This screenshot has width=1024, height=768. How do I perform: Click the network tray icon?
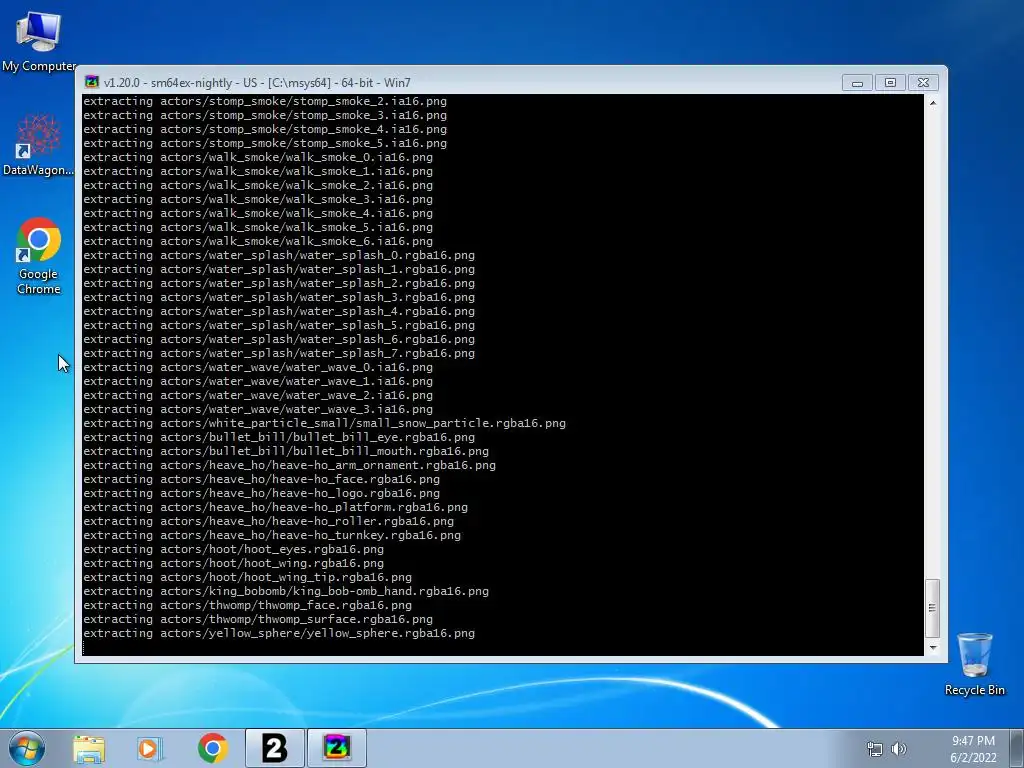point(874,749)
